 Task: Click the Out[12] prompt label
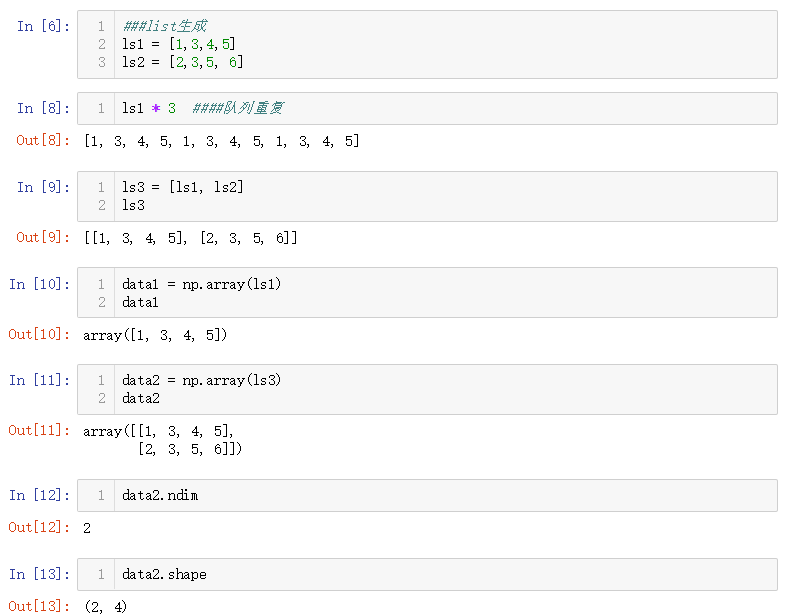(x=39, y=527)
